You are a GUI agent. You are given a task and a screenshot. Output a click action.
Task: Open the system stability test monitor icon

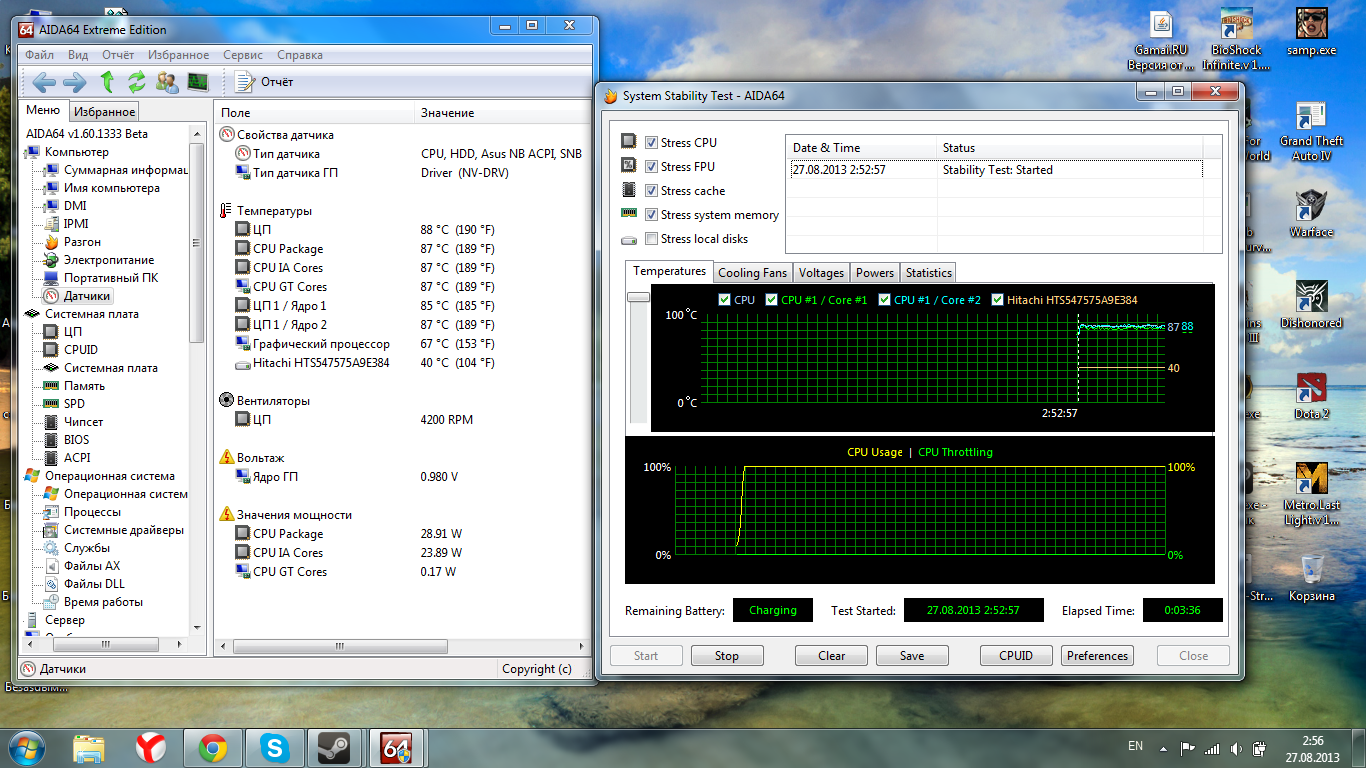(198, 82)
